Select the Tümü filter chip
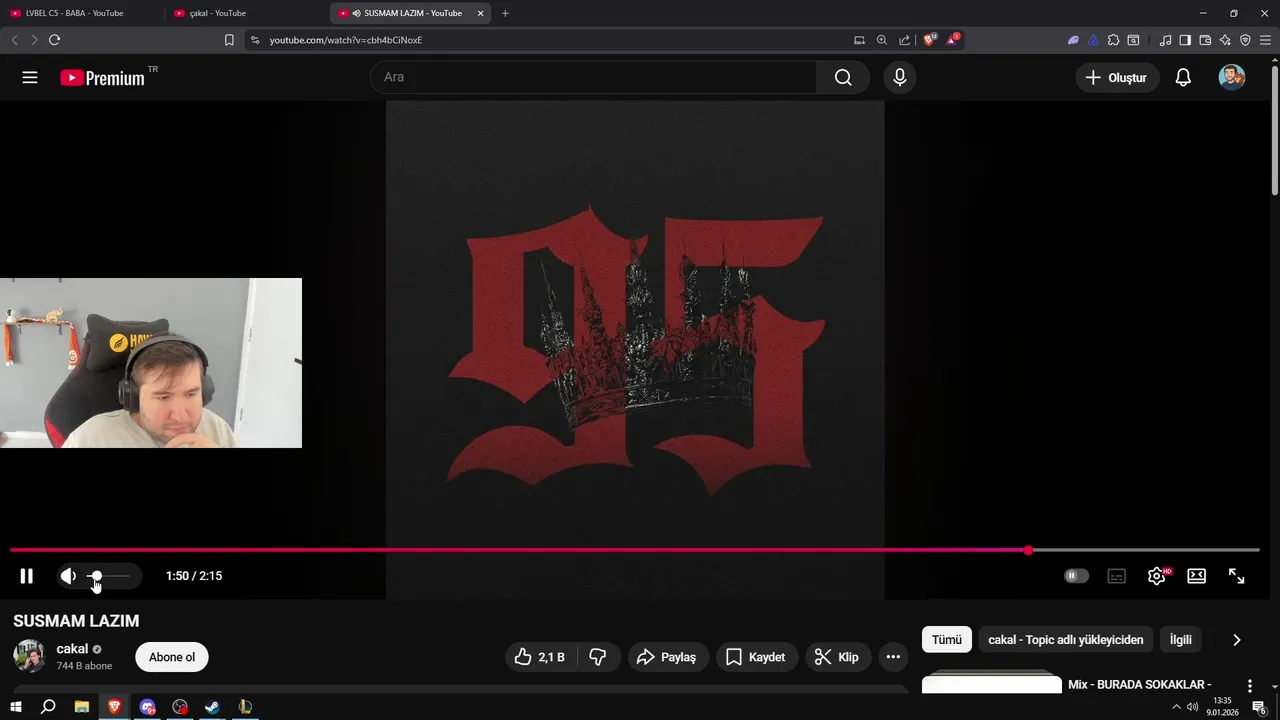1280x720 pixels. (x=947, y=640)
